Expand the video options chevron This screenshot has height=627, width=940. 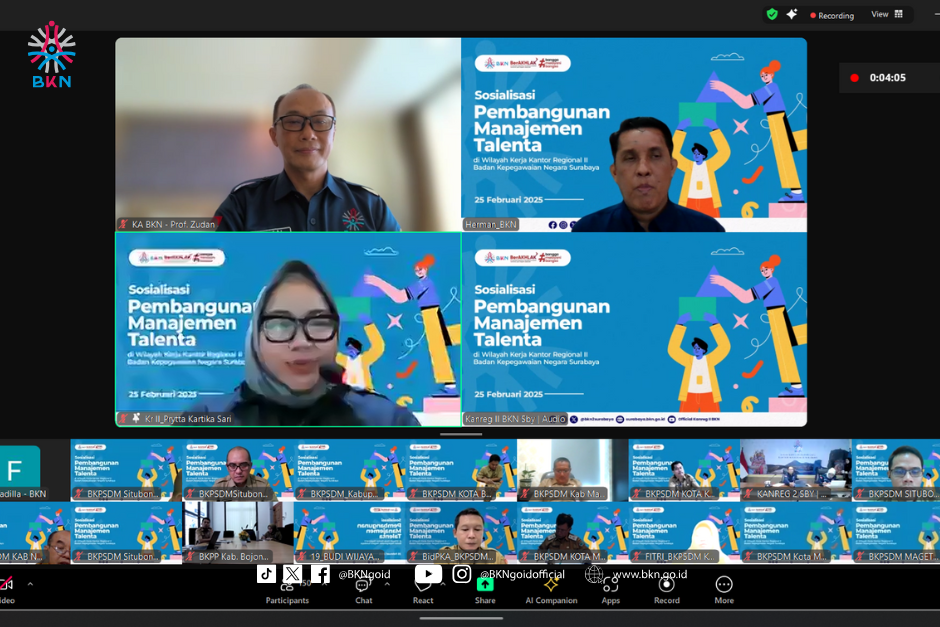click(30, 584)
